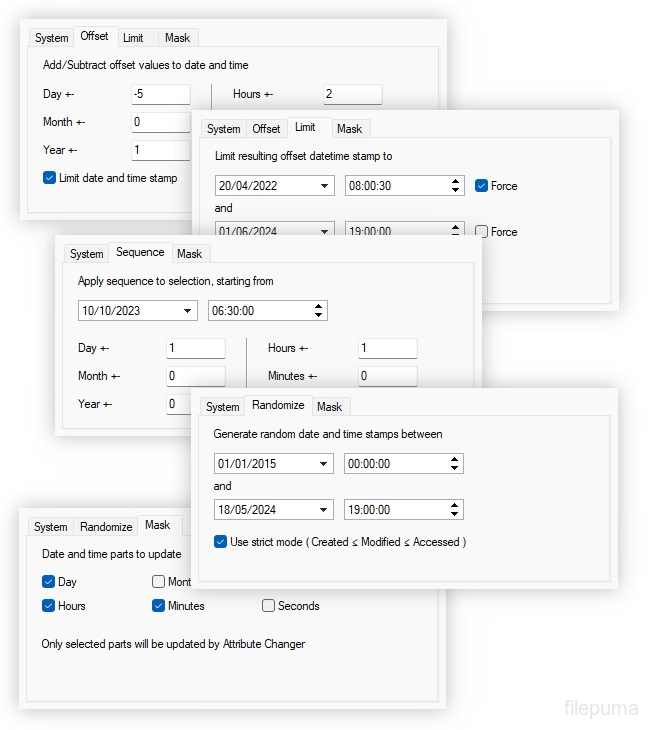Uncheck the Minutes mask checkbox
Image resolution: width=650 pixels, height=730 pixels.
[158, 606]
